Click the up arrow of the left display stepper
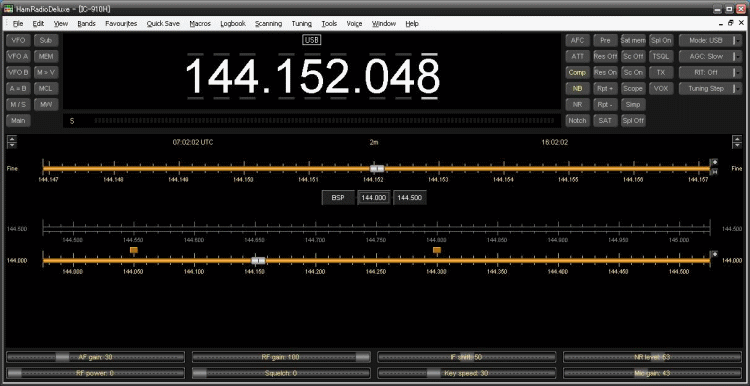Screen dimensions: 750x386 (12, 139)
